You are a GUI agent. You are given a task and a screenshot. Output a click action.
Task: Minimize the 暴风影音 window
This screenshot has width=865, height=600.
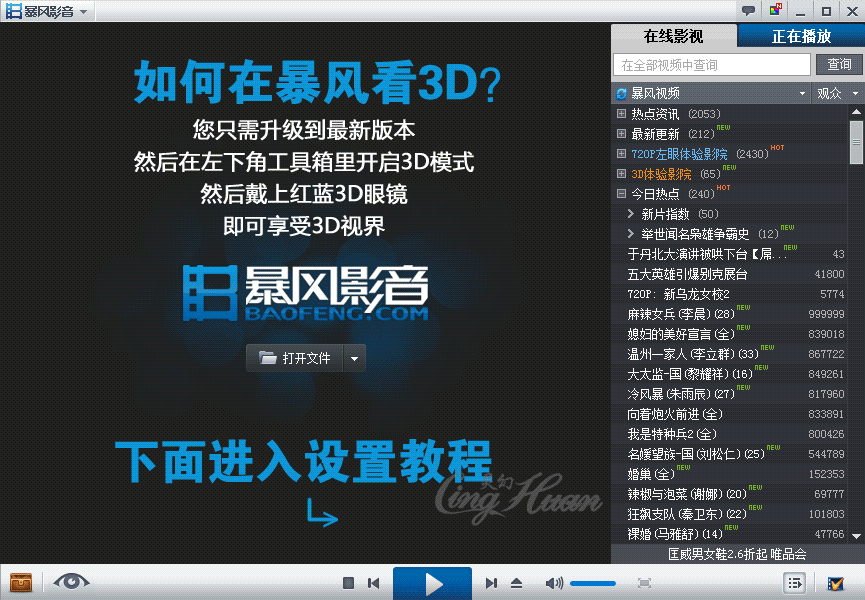point(800,11)
